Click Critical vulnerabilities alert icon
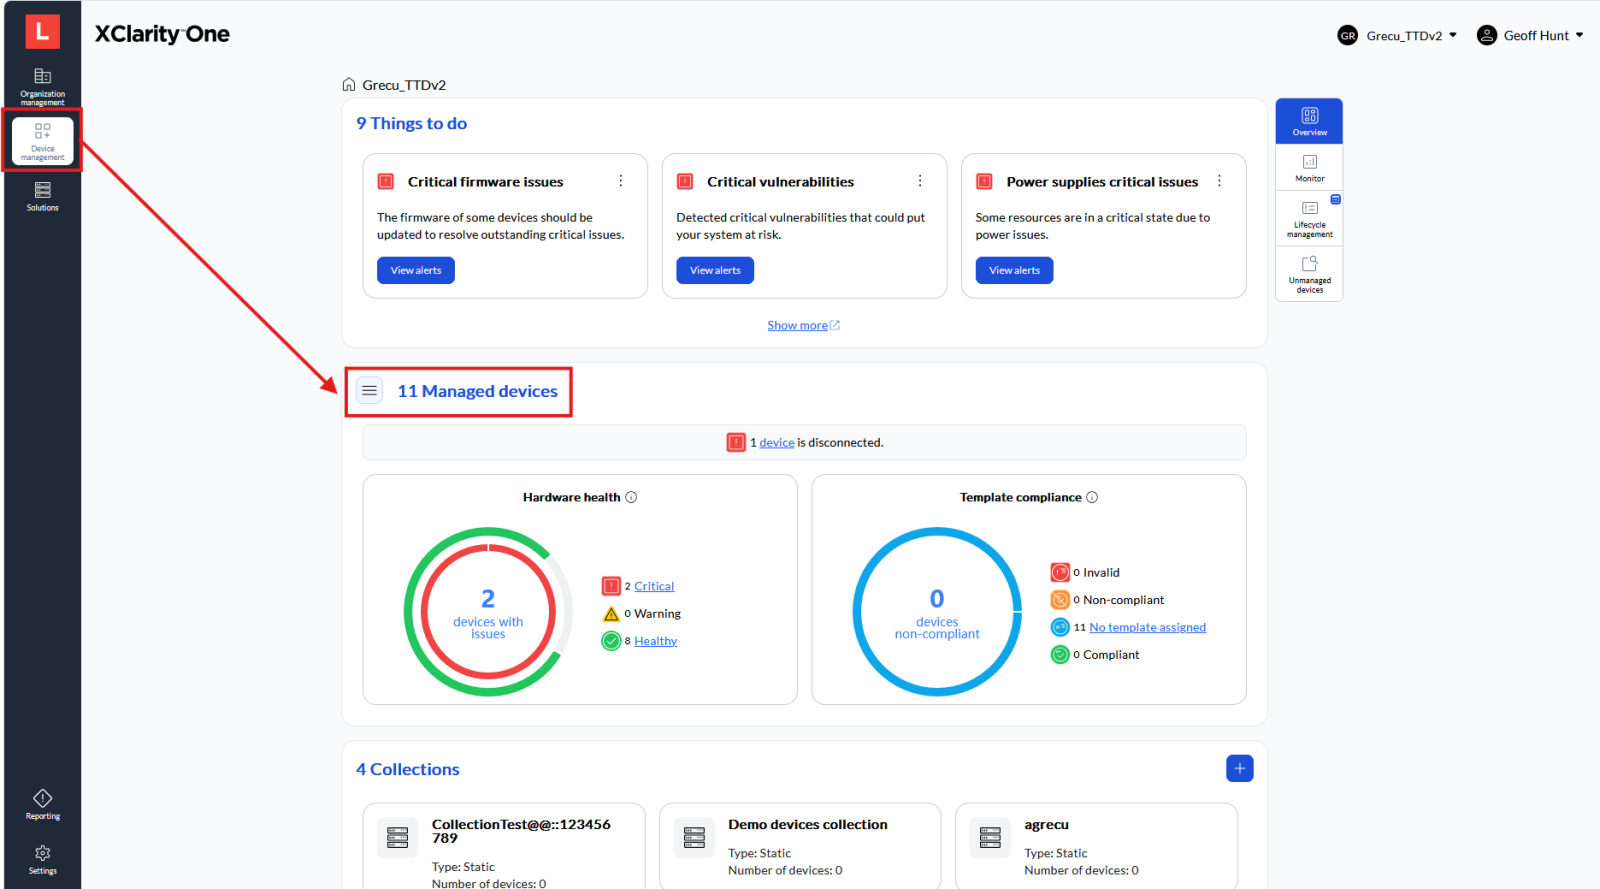The width and height of the screenshot is (1600, 889). click(x=685, y=182)
